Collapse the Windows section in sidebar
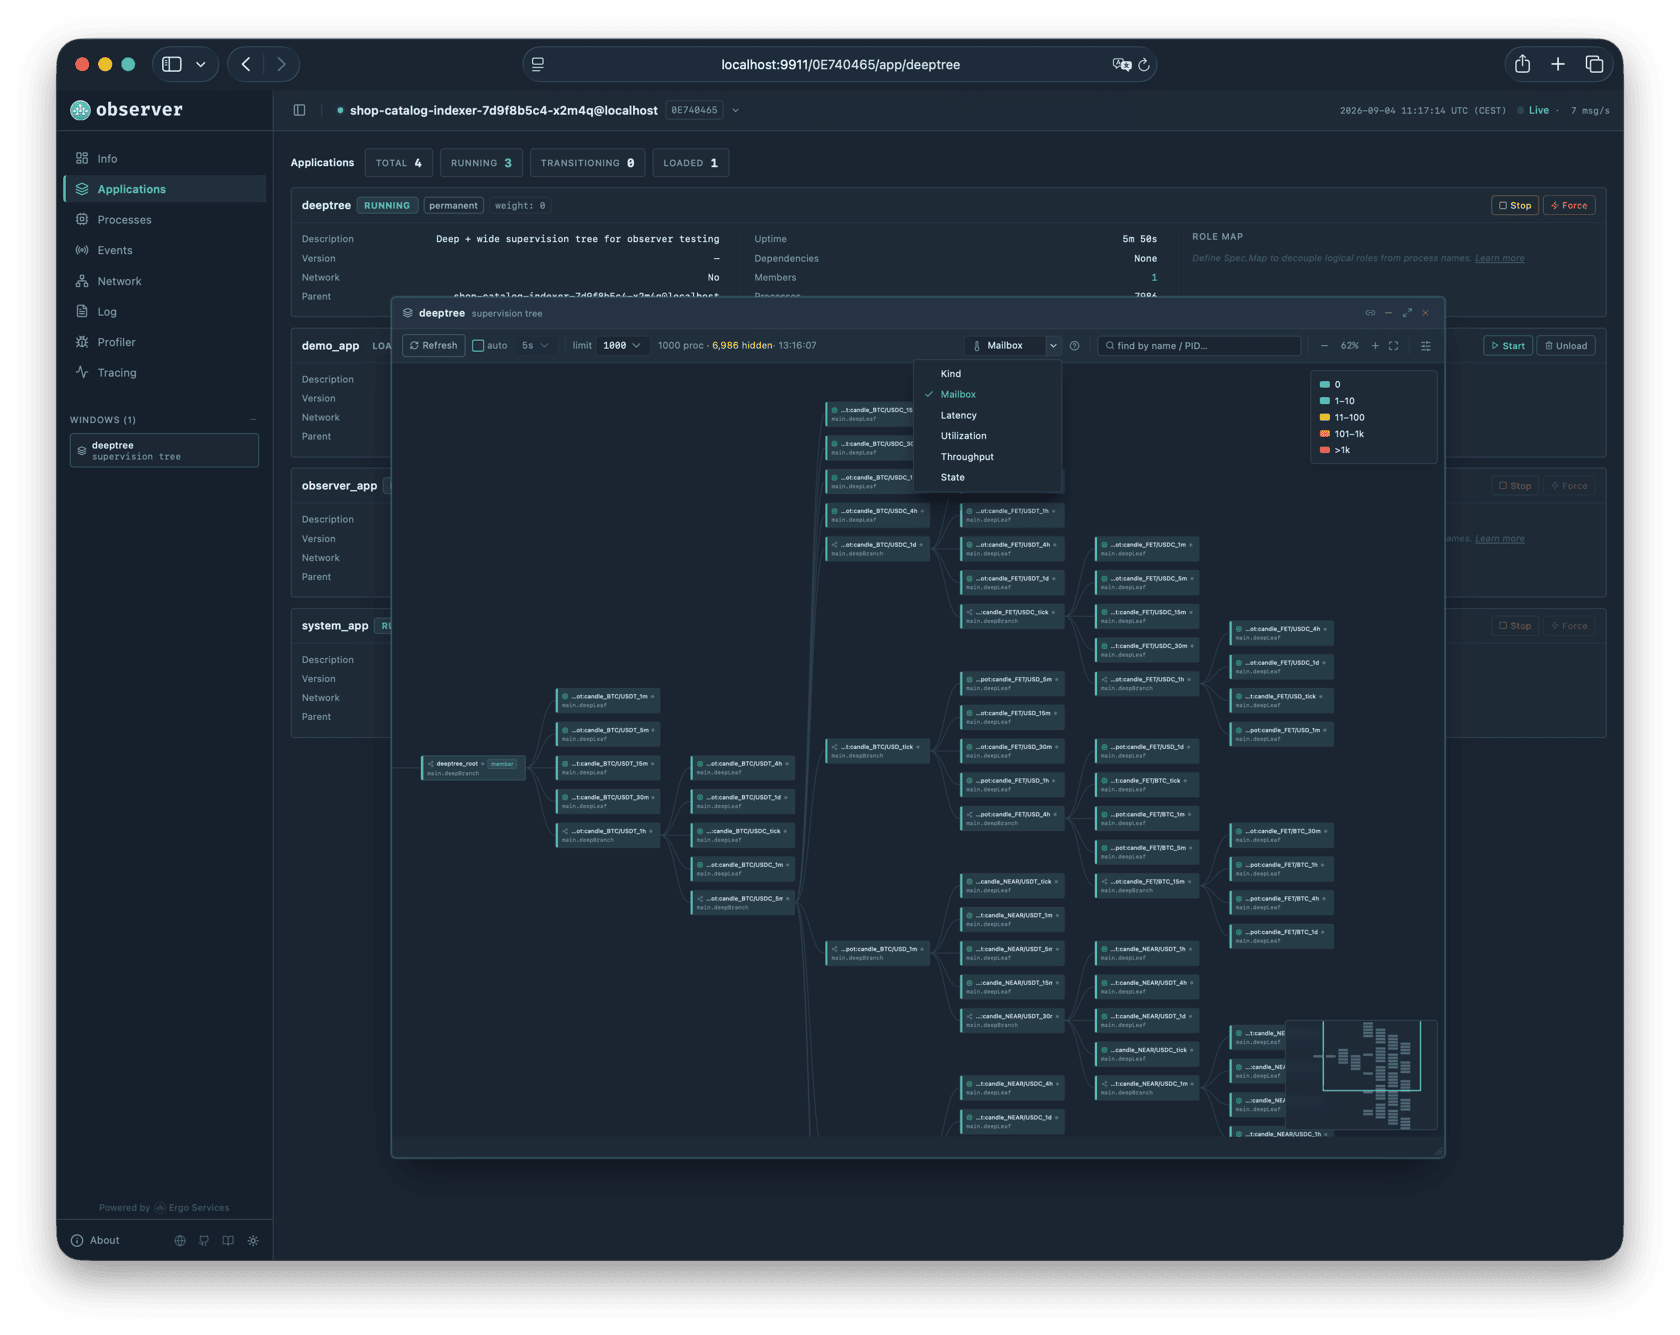The image size is (1680, 1335). coord(253,420)
